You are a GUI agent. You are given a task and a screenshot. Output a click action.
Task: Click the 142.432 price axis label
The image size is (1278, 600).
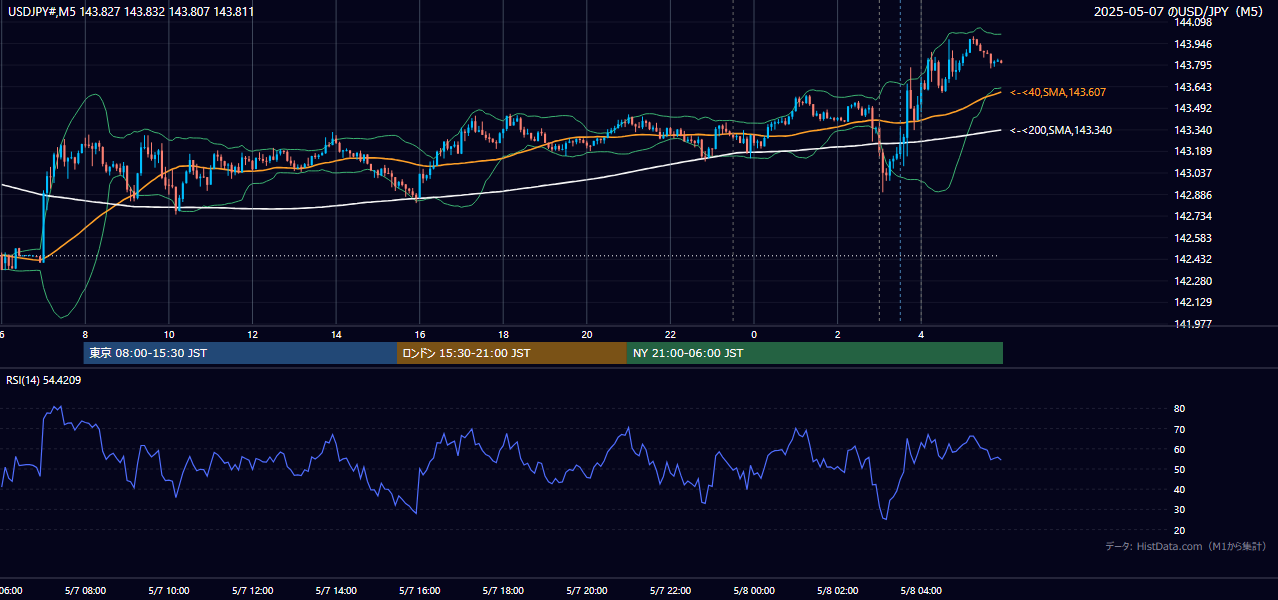click(x=1193, y=259)
